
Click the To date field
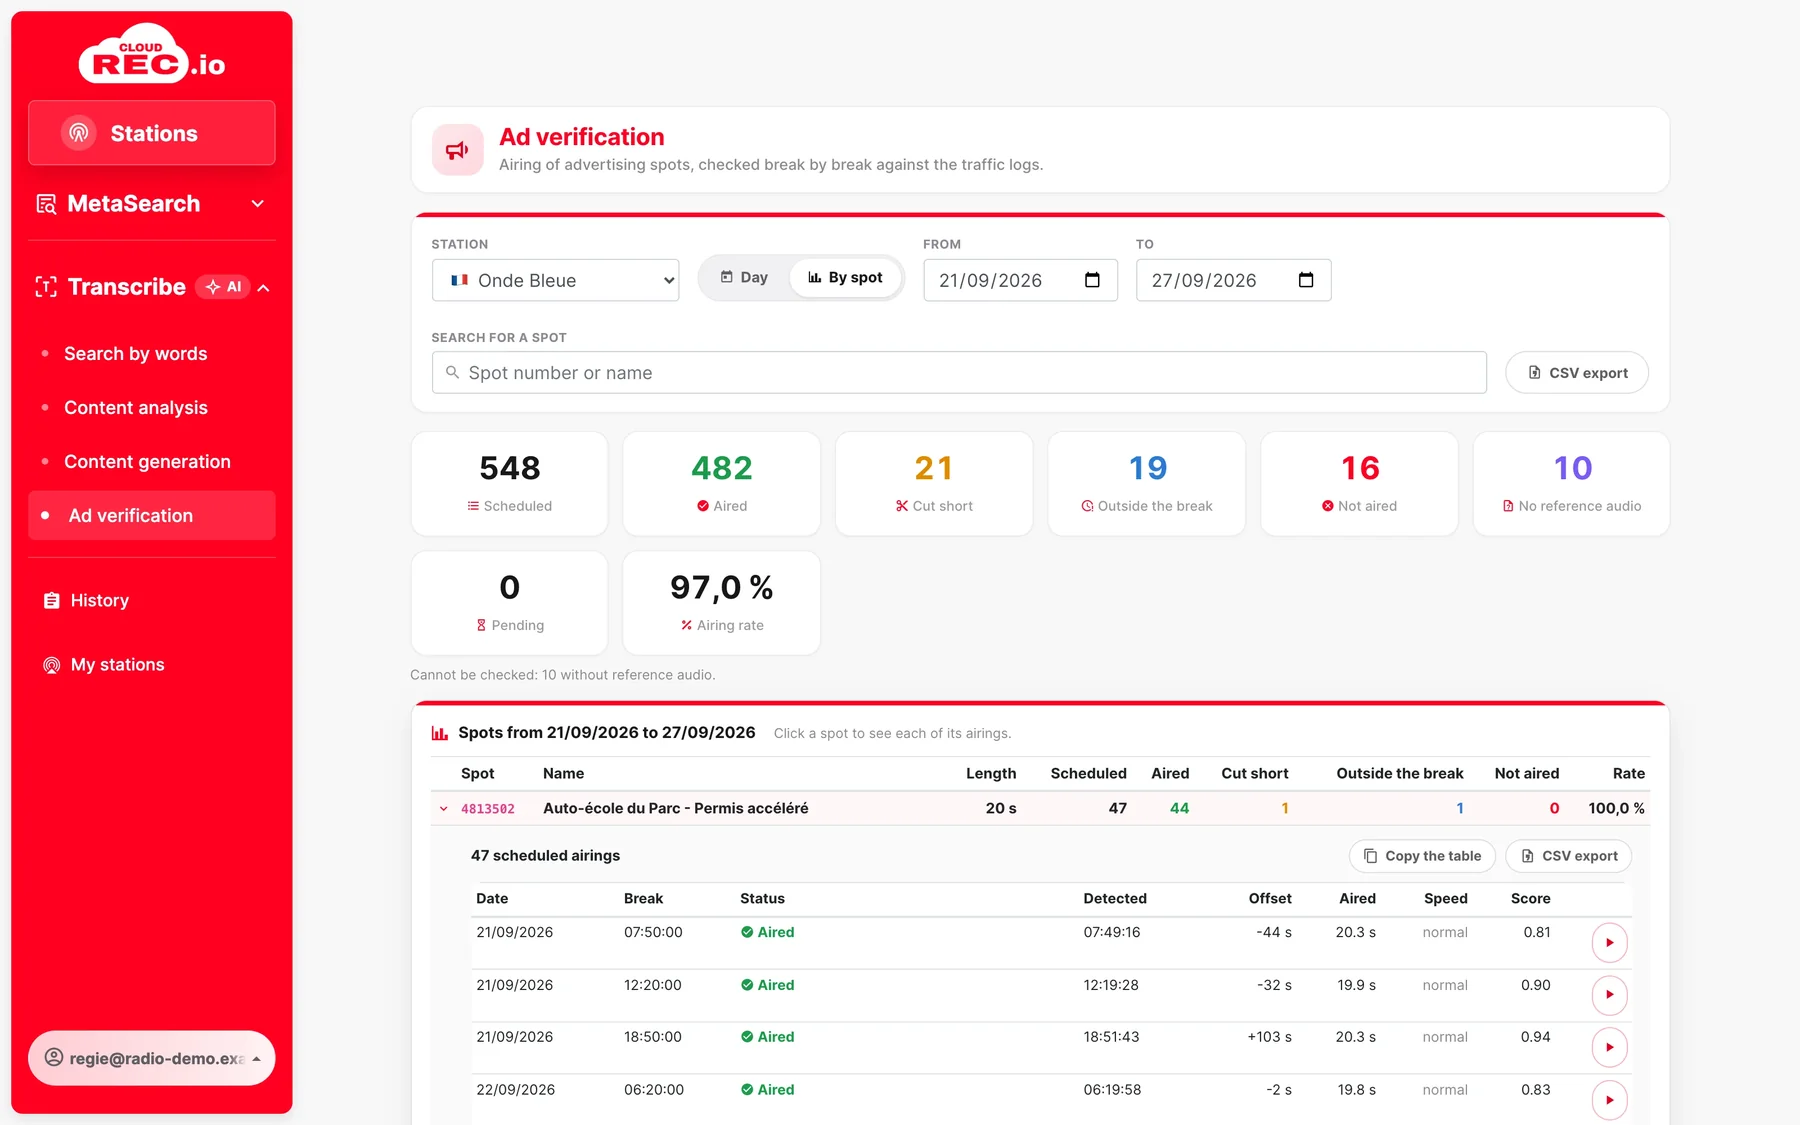(1233, 280)
